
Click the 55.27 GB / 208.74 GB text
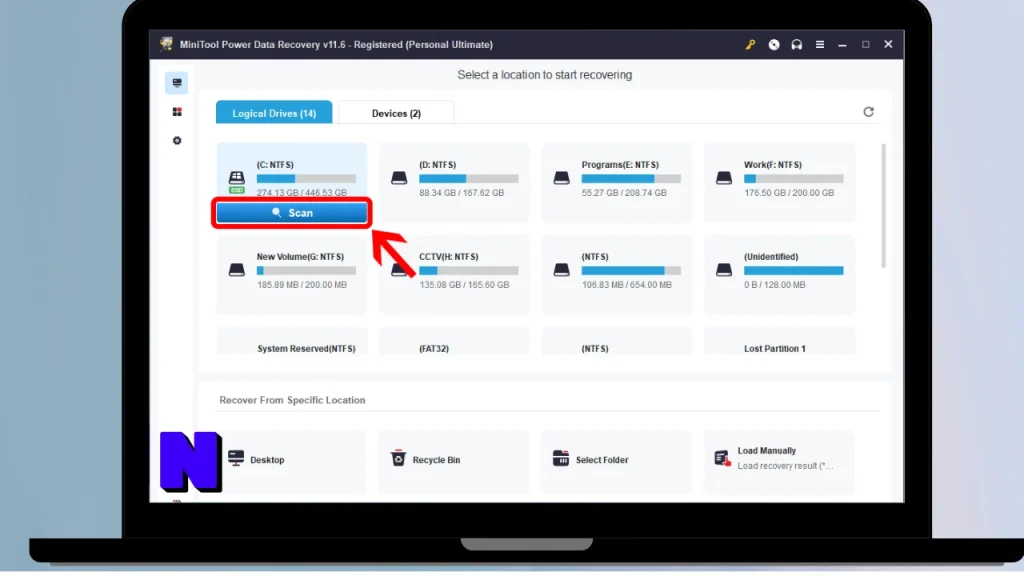(x=624, y=193)
